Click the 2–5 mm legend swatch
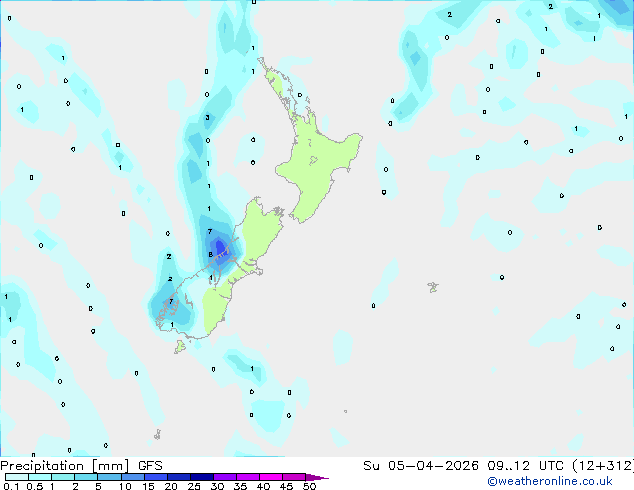 point(87,477)
